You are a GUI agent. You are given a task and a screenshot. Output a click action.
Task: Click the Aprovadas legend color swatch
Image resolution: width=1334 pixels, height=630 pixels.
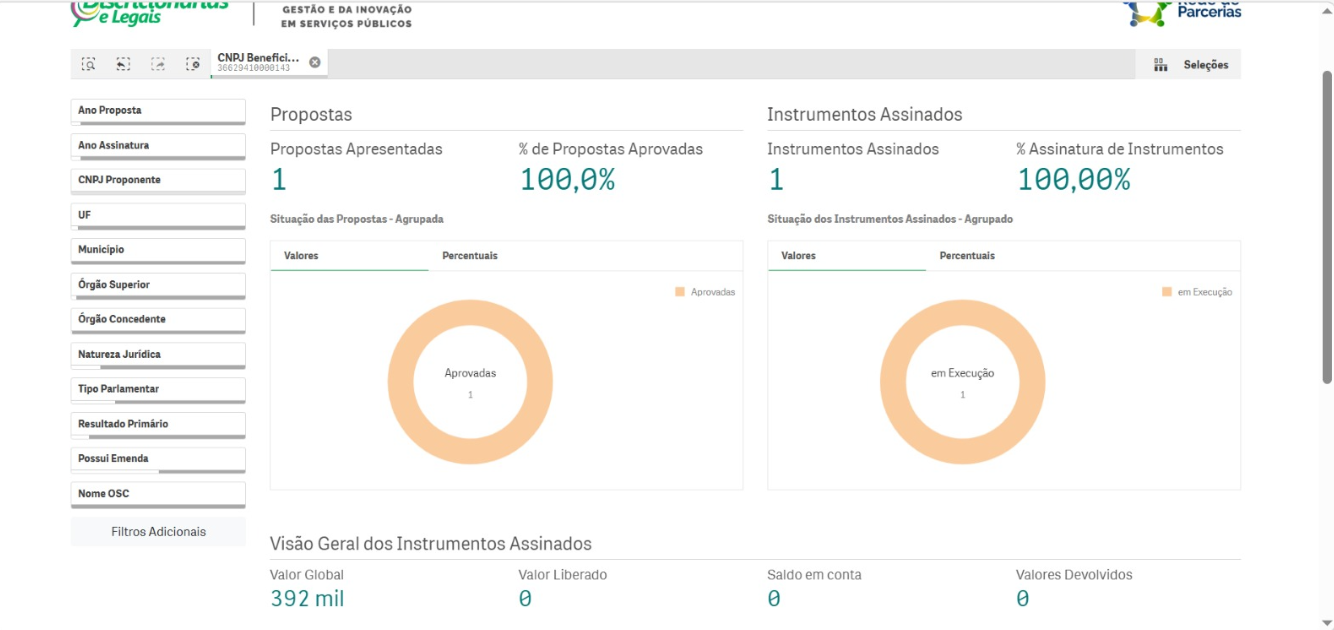click(680, 292)
